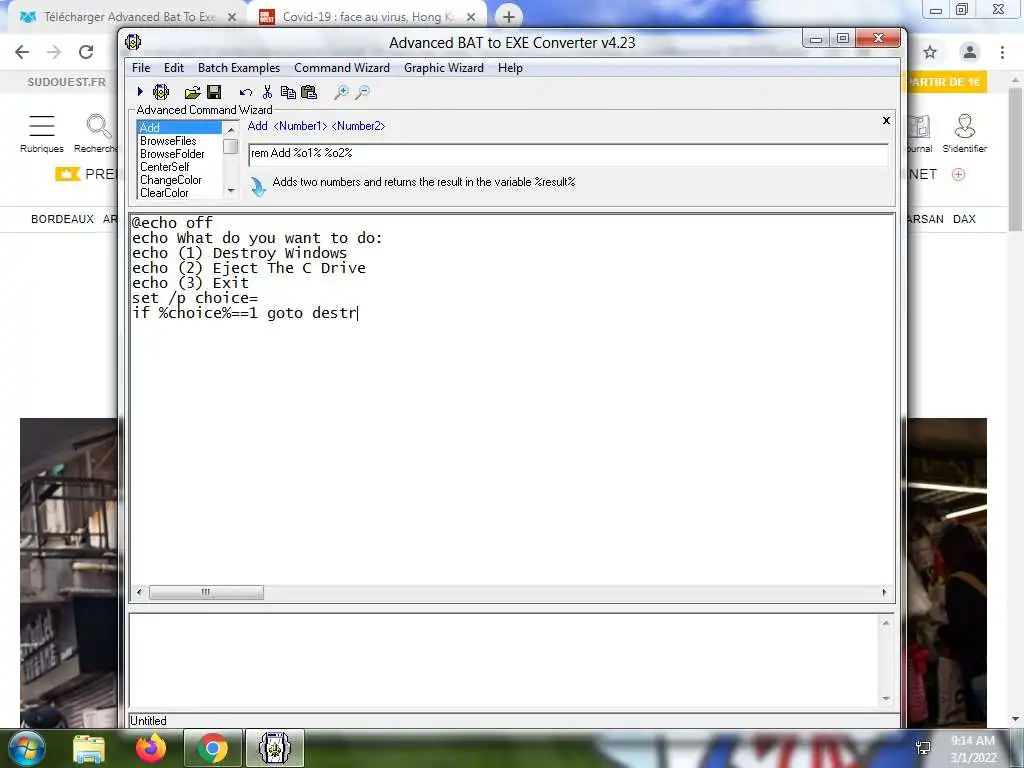Click the 'echo (1) Destroy Windows' line
Screen dimensions: 1024x768
click(240, 253)
